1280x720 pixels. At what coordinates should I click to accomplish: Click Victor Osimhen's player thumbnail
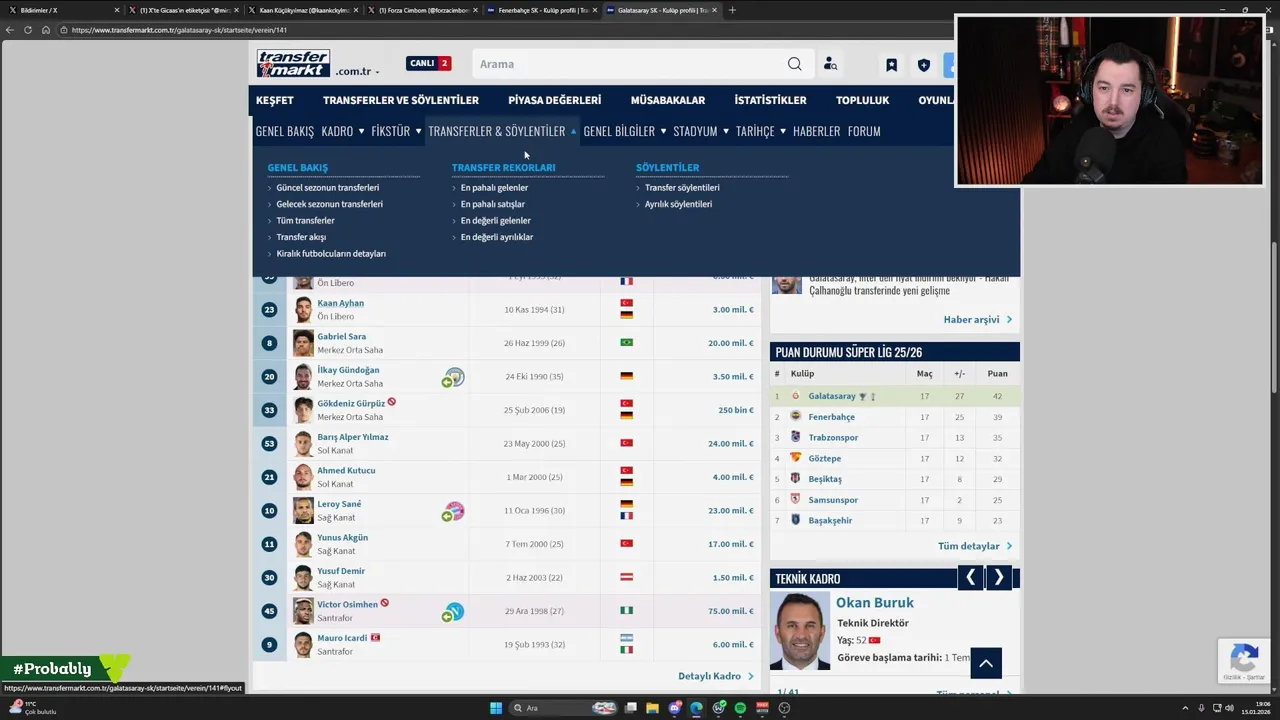[303, 611]
